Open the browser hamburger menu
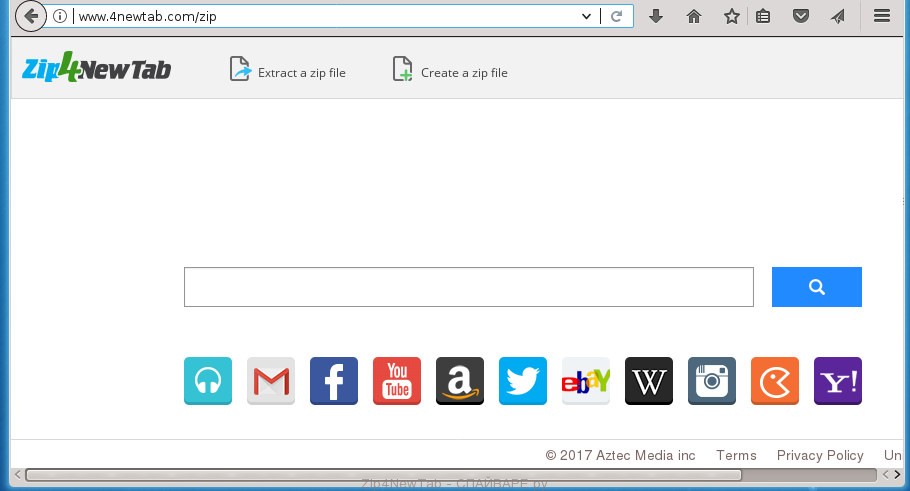Screen dimensions: 910x491 pyautogui.click(x=882, y=16)
